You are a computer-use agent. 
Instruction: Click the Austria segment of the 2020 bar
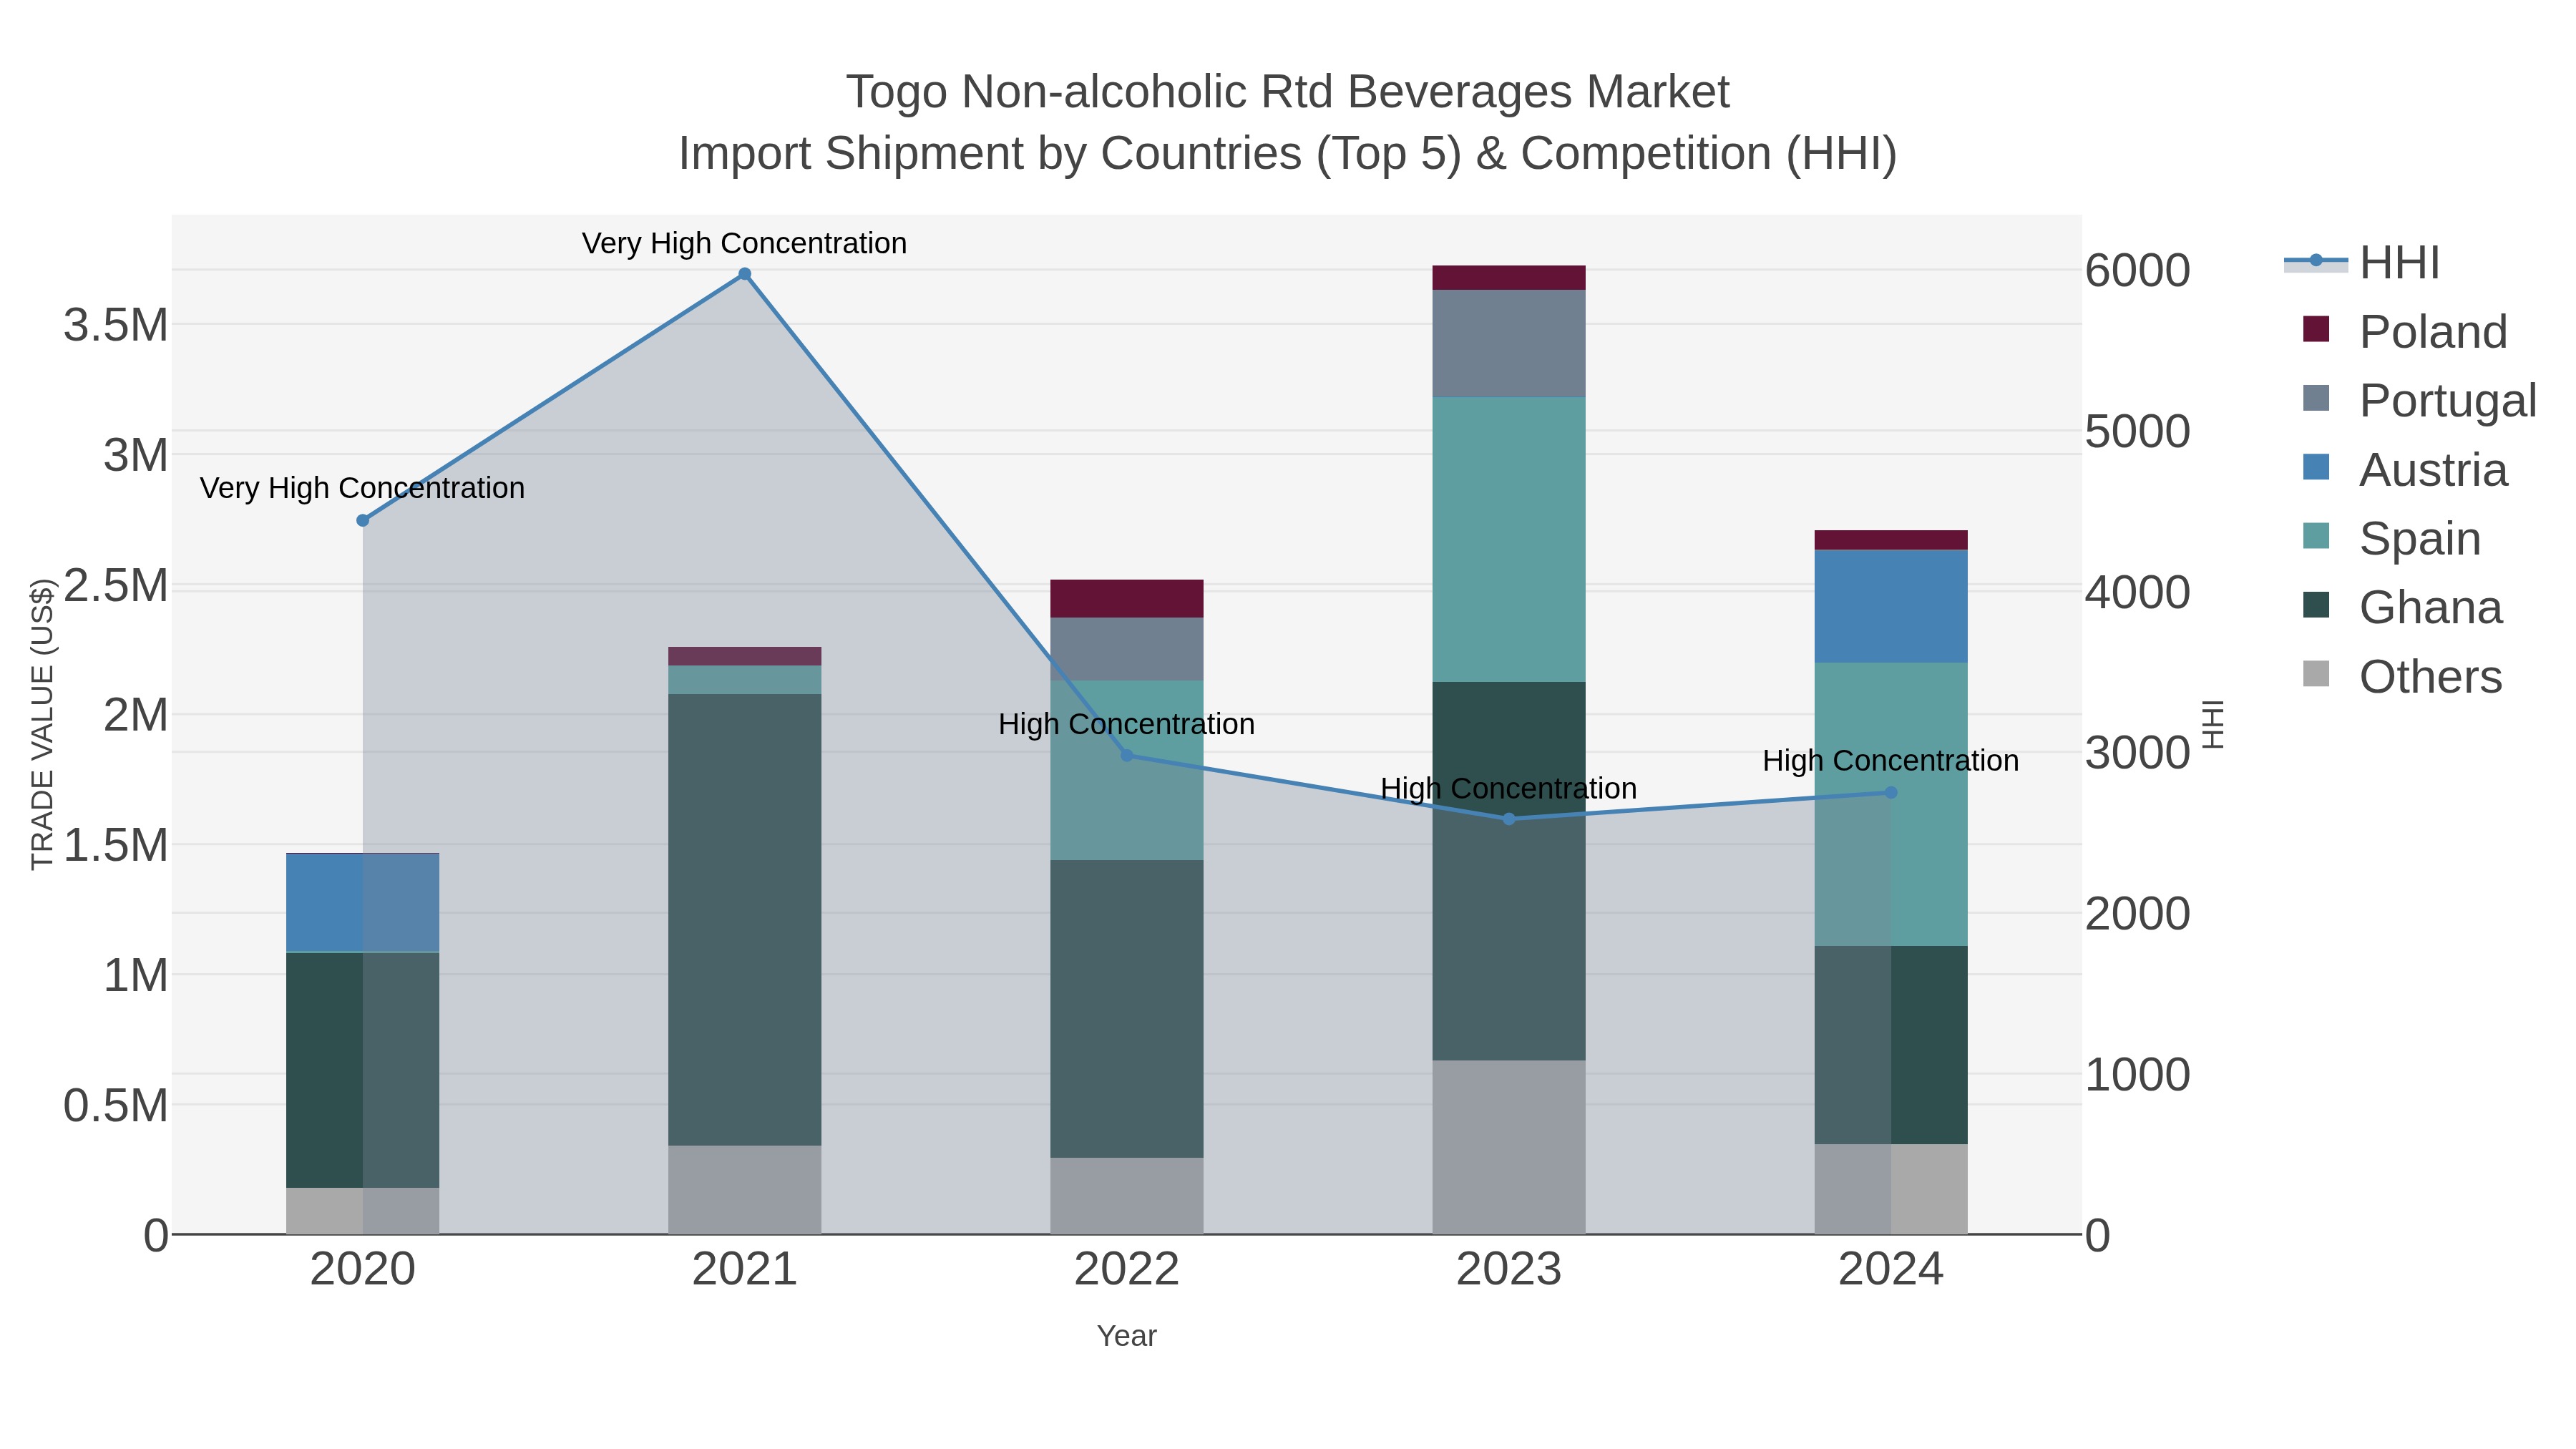click(363, 903)
